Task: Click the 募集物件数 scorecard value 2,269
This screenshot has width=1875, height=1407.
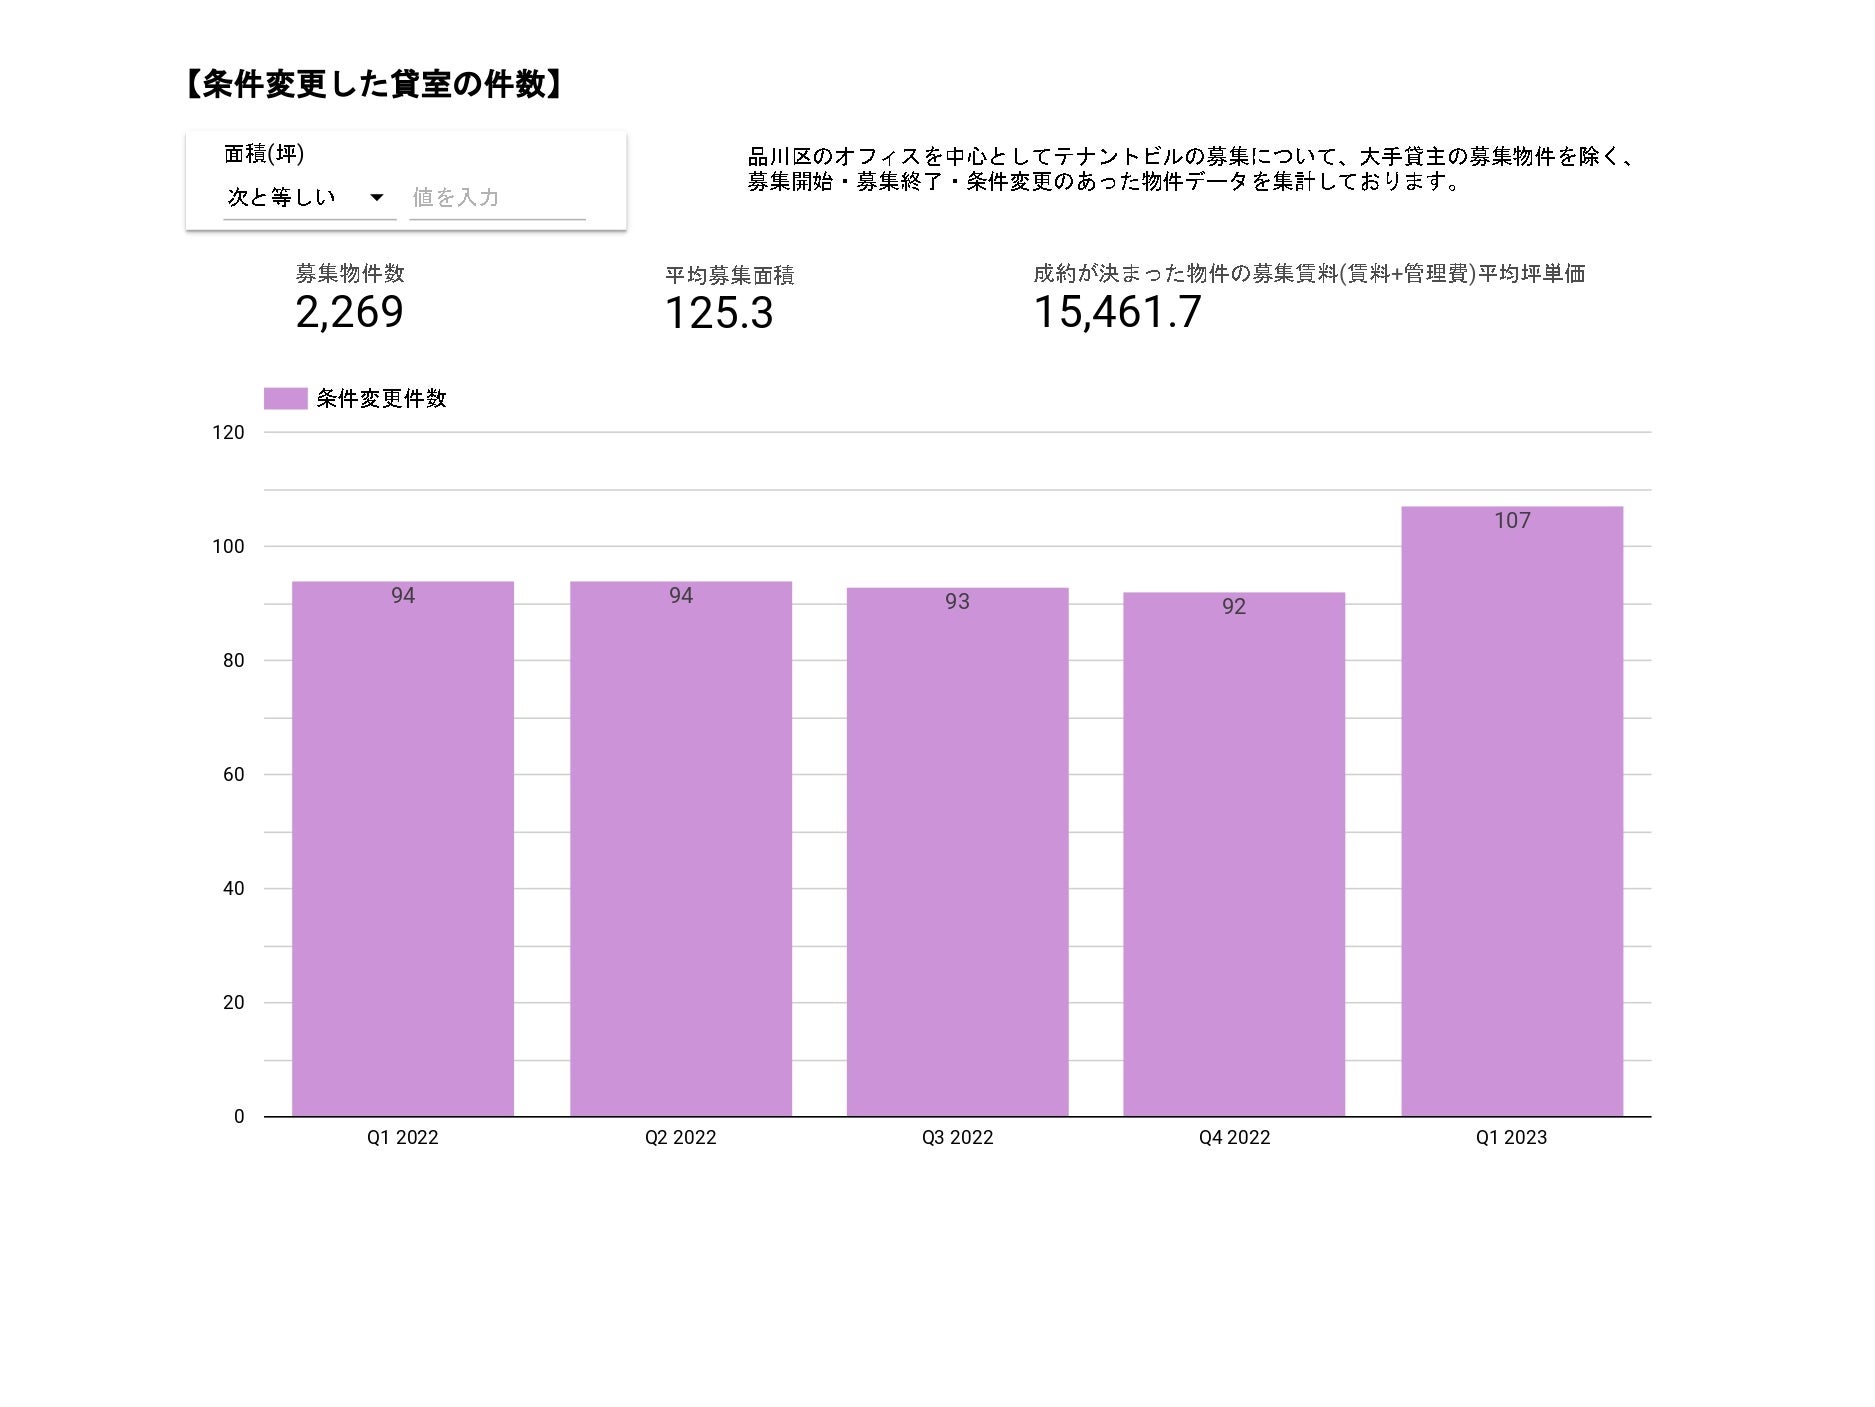Action: (x=349, y=313)
